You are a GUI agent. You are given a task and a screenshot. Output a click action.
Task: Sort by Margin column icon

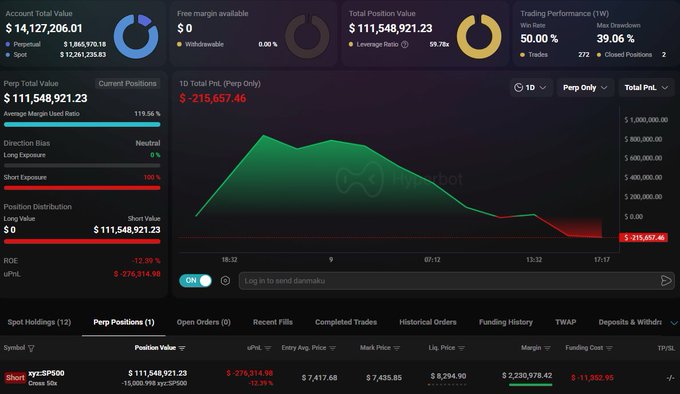547,348
